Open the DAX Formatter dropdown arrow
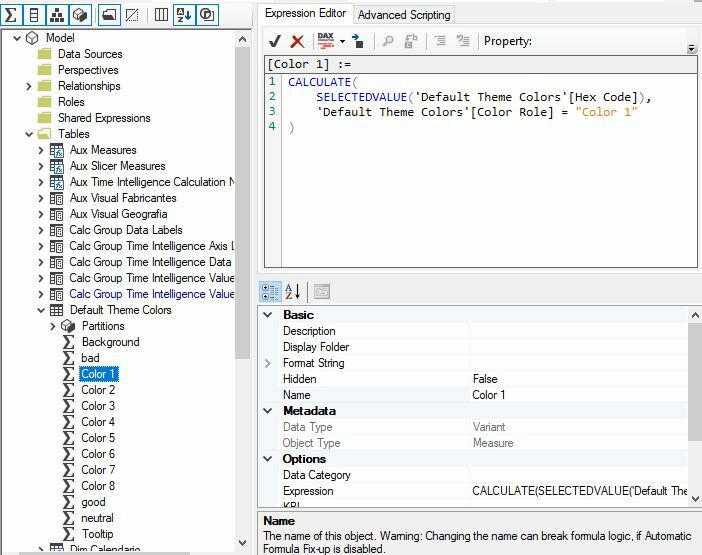This screenshot has height=555, width=702. point(342,42)
